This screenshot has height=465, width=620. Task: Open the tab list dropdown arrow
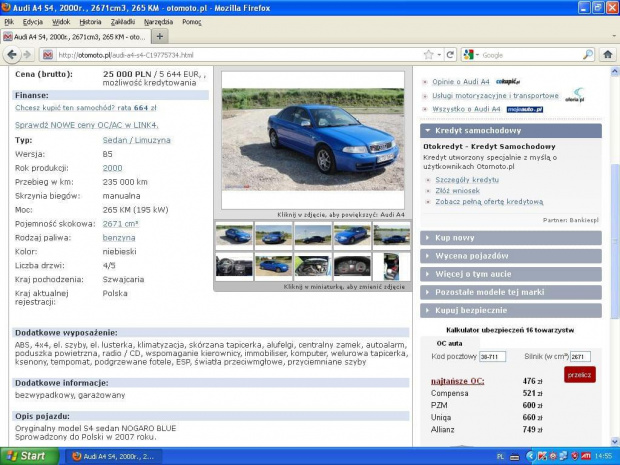(614, 36)
